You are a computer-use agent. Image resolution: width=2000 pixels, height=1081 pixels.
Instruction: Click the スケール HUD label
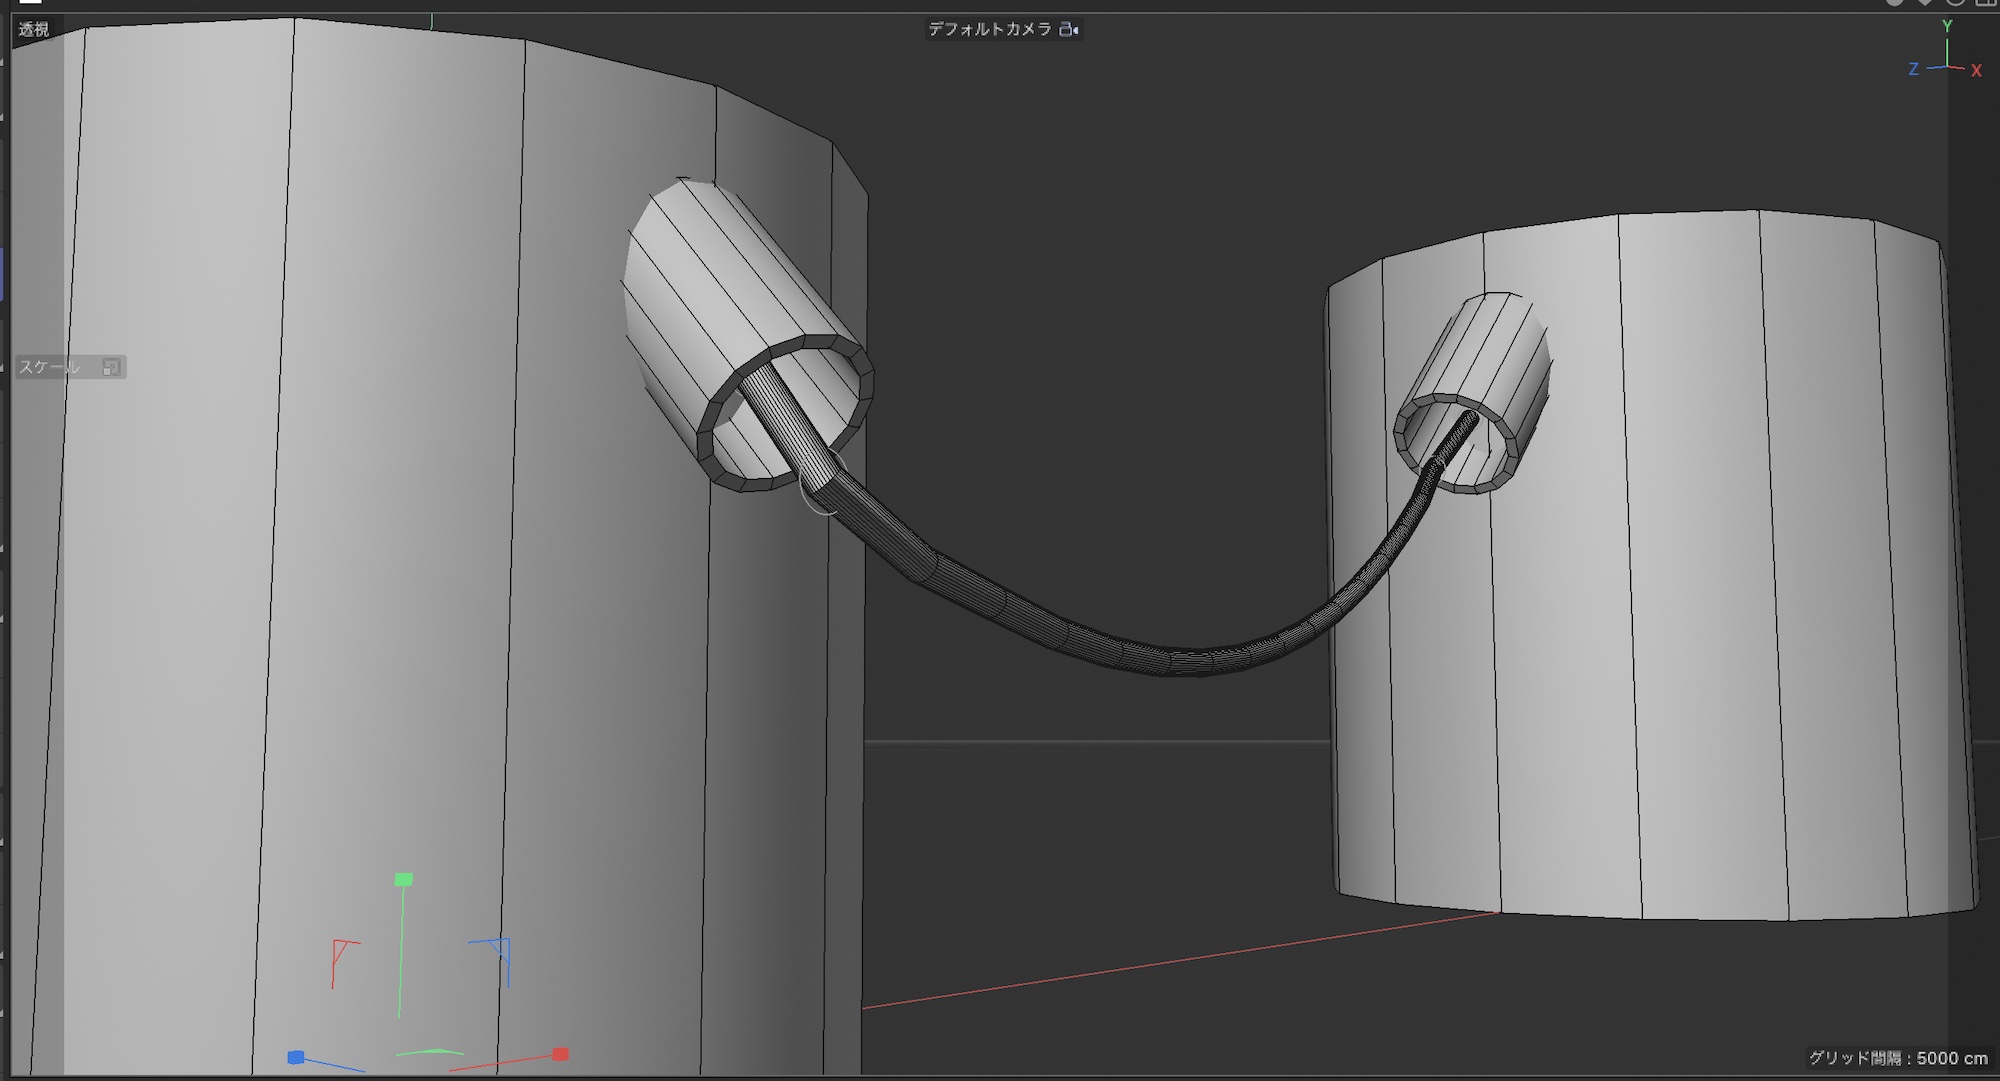(49, 367)
